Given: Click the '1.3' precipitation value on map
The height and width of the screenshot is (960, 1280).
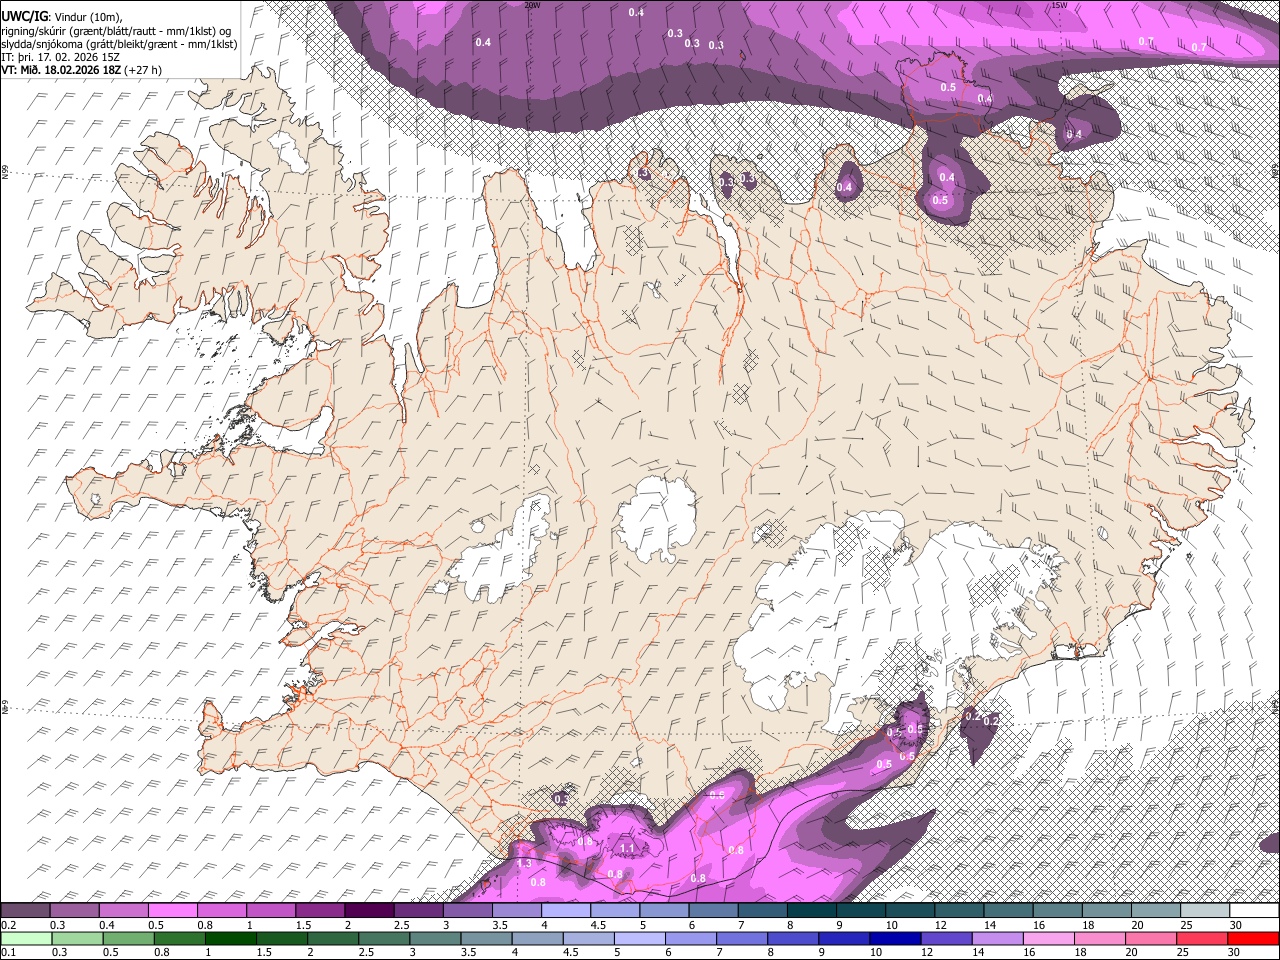Looking at the screenshot, I should (x=524, y=863).
